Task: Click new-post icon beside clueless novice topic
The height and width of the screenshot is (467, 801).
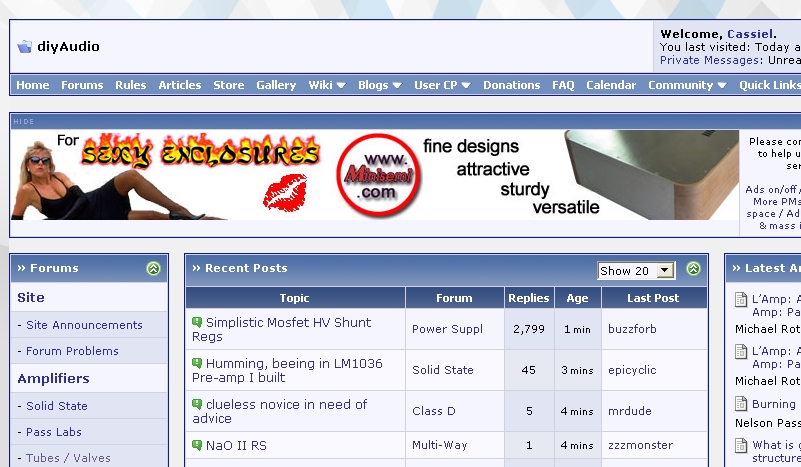Action: coord(197,404)
